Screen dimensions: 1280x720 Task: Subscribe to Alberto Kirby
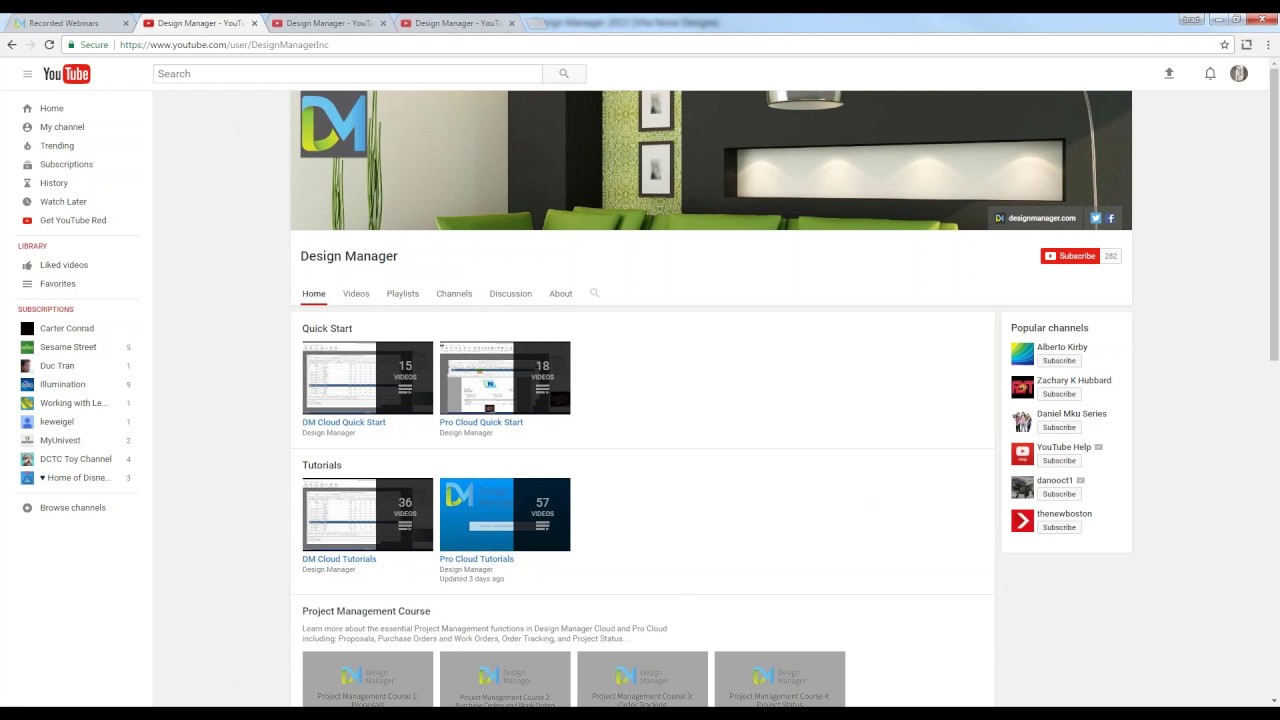coord(1059,361)
